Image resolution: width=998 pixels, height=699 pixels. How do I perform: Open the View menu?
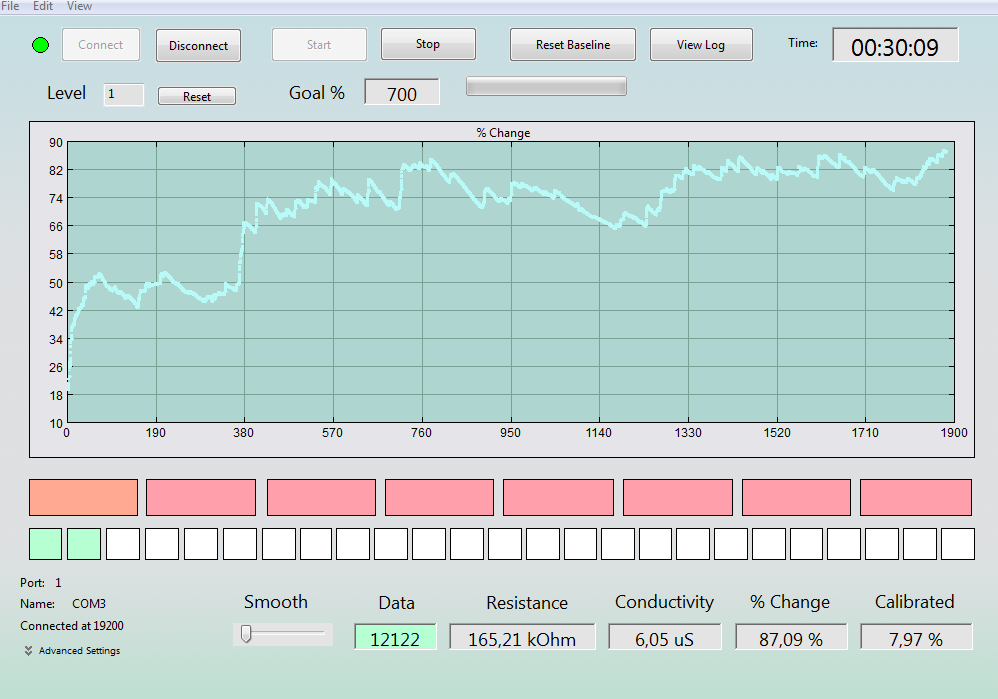(x=79, y=6)
